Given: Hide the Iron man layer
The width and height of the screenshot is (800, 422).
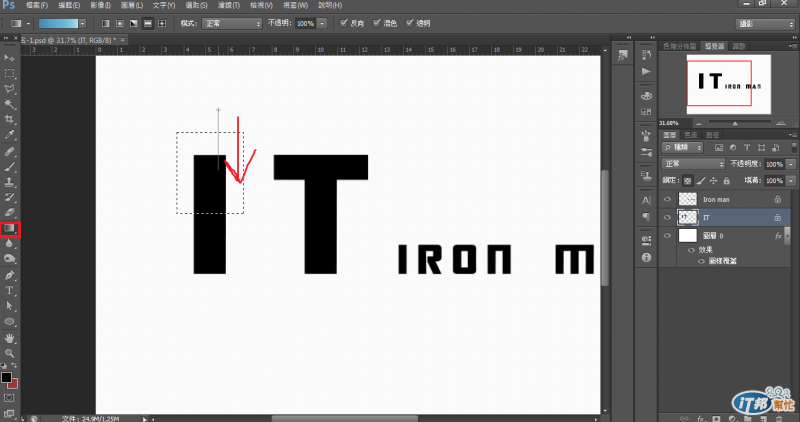Looking at the screenshot, I should click(667, 200).
